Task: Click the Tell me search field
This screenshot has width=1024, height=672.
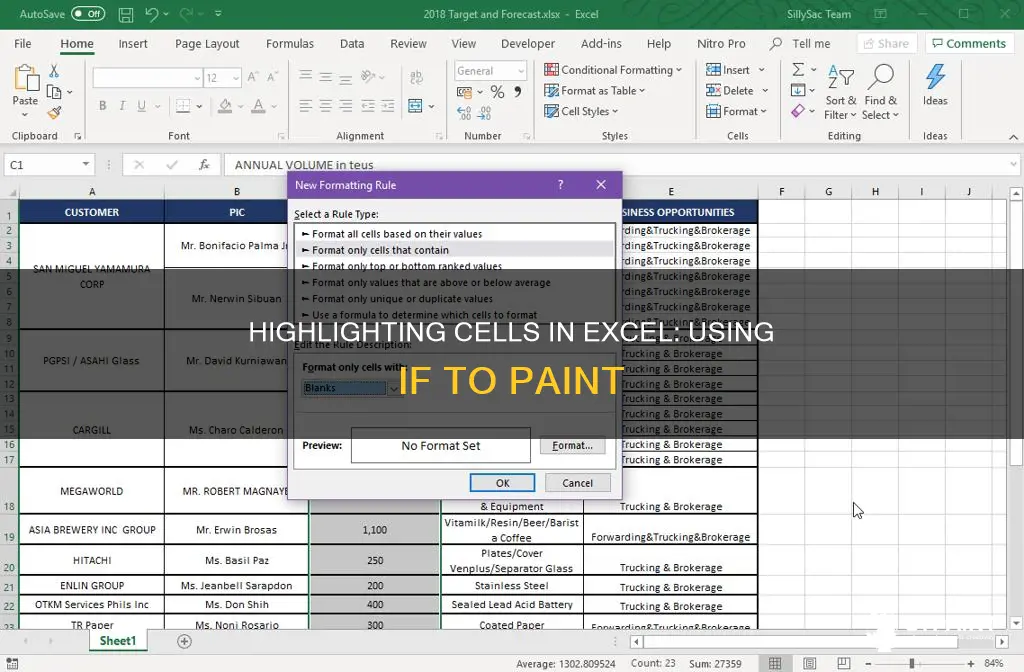Action: [x=810, y=44]
